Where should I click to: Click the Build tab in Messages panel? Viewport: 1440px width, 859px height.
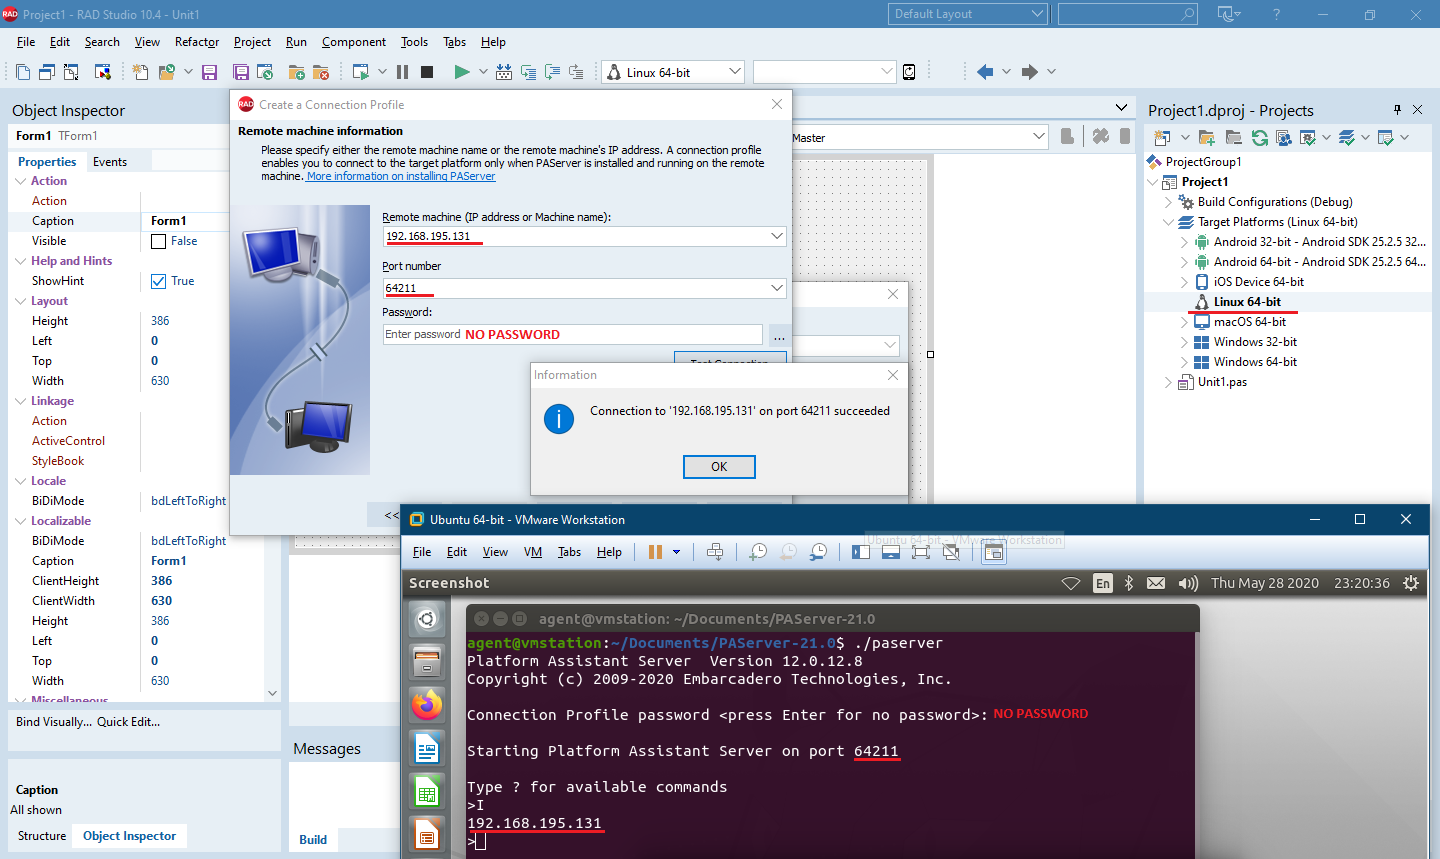(x=313, y=840)
